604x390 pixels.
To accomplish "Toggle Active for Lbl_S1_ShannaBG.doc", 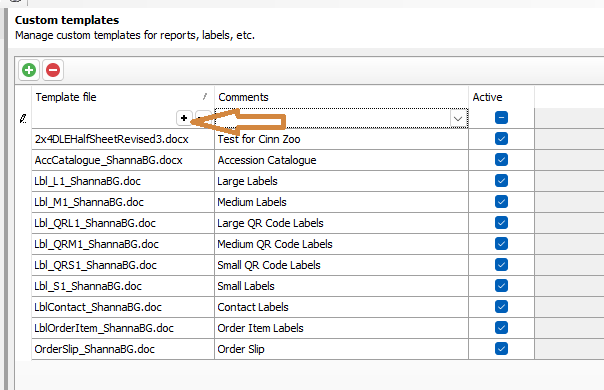I will coord(501,286).
